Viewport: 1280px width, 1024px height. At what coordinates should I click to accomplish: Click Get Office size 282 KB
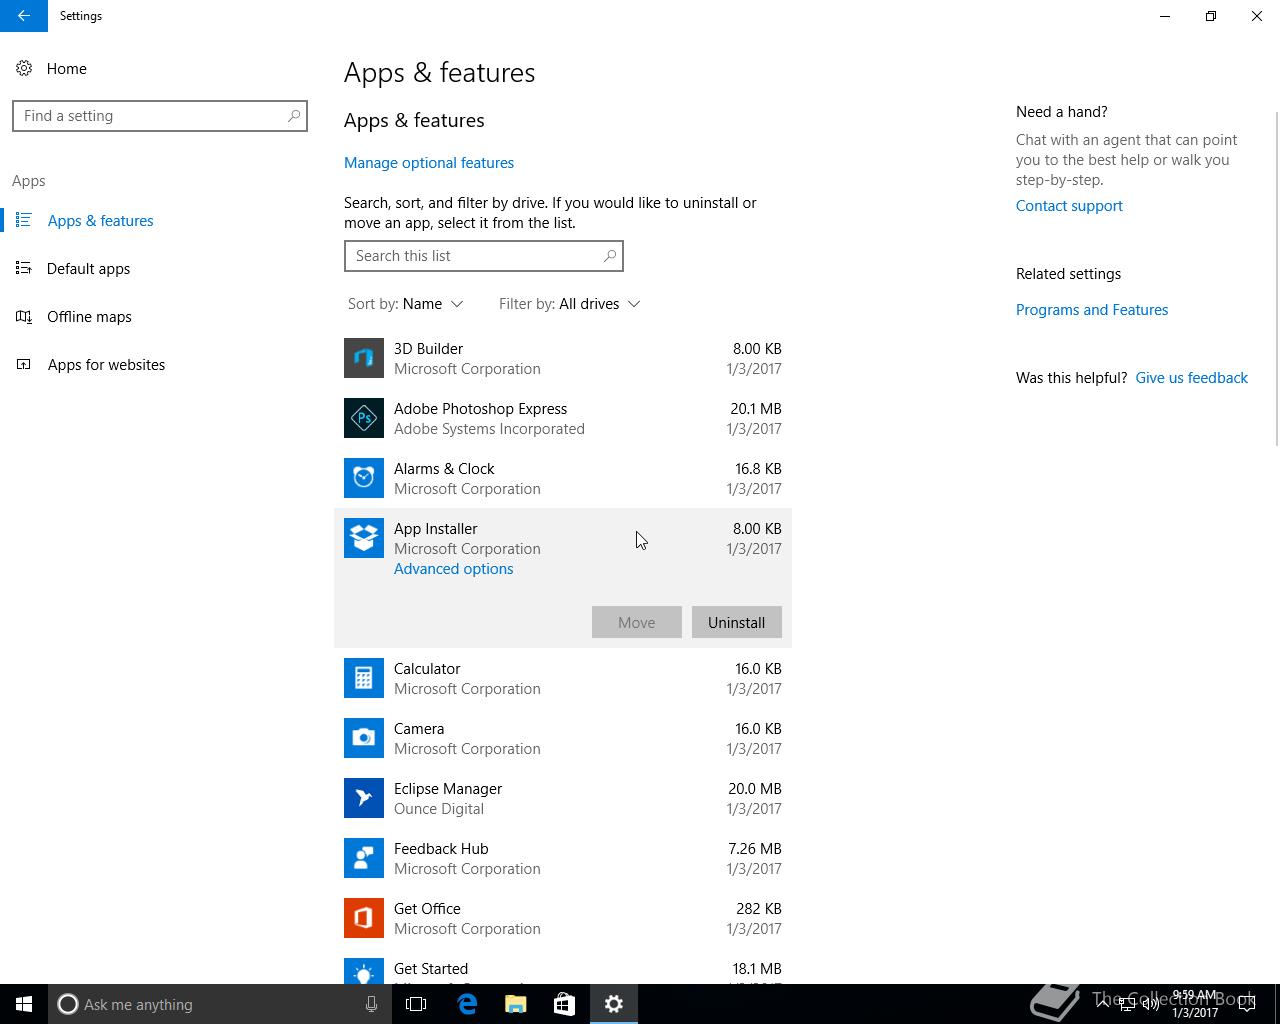759,909
